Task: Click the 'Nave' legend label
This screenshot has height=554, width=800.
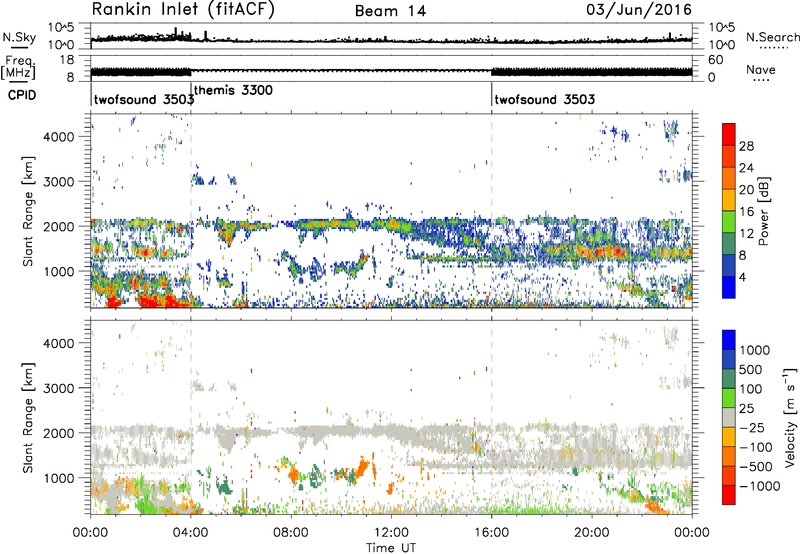Action: tap(761, 70)
